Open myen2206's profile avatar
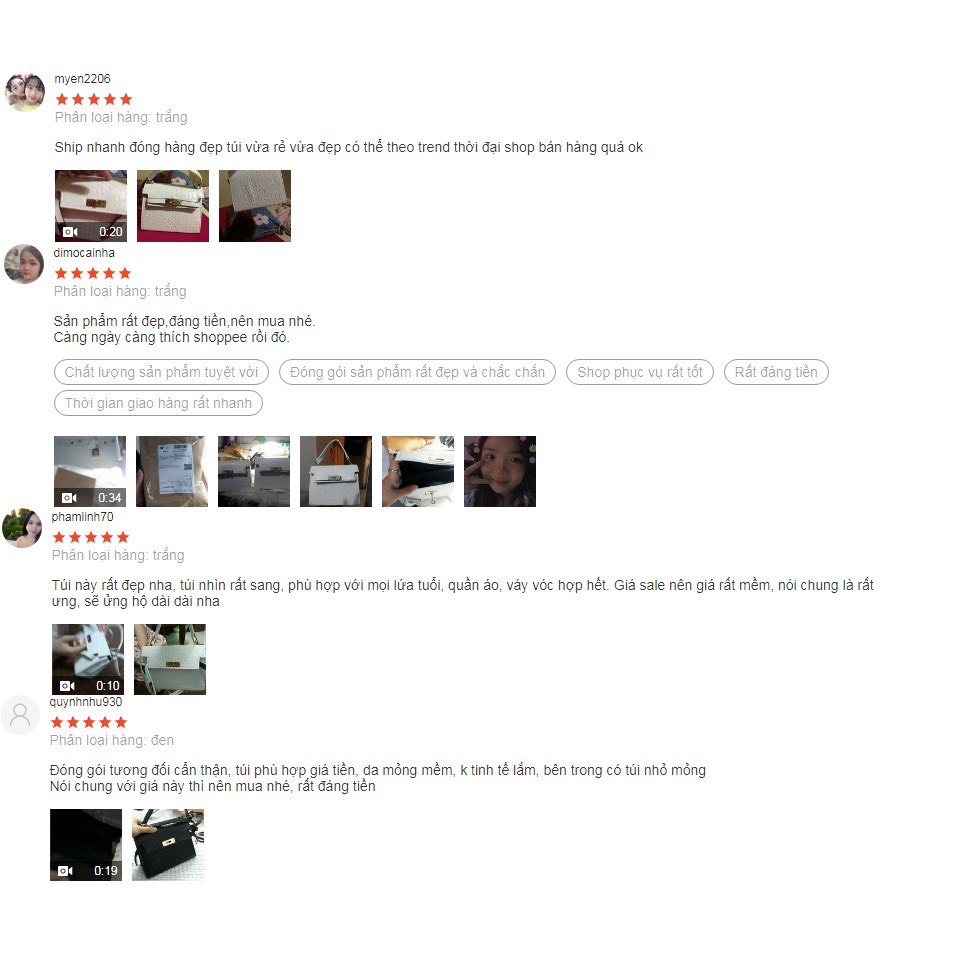960x960 pixels. pos(25,92)
